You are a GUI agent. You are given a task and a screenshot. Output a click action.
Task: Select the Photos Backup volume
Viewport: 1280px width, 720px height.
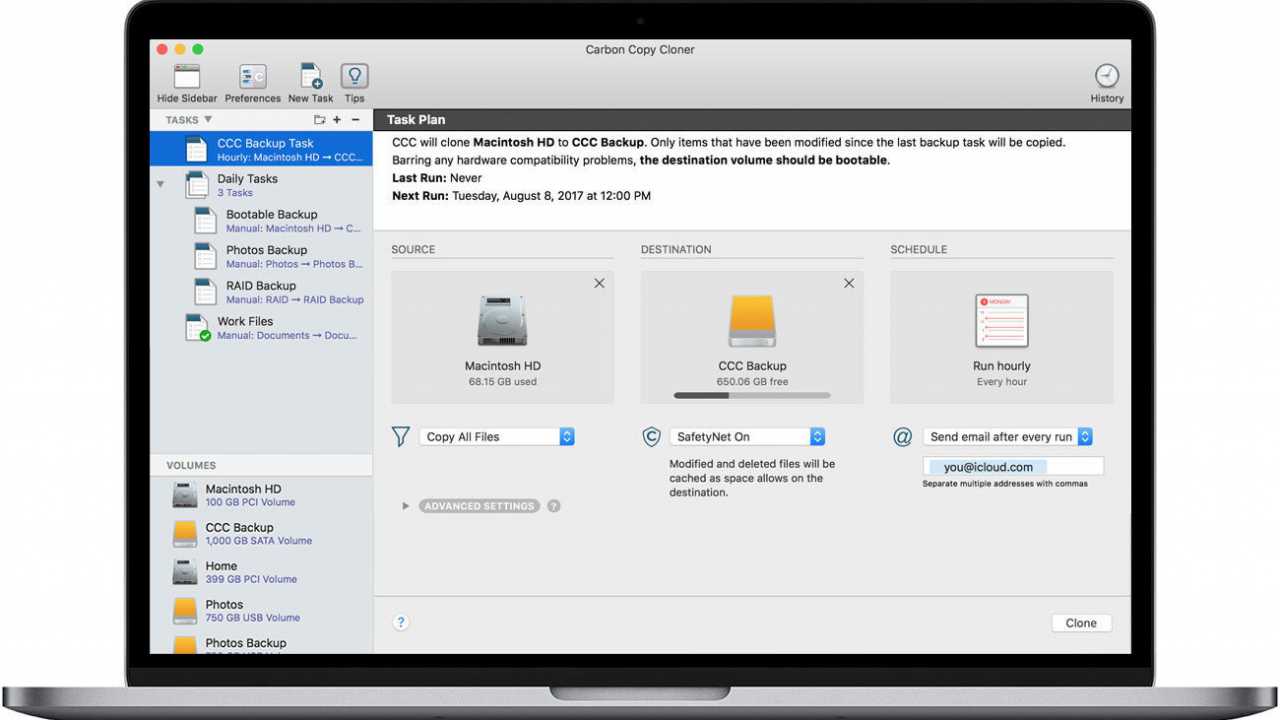[261, 643]
